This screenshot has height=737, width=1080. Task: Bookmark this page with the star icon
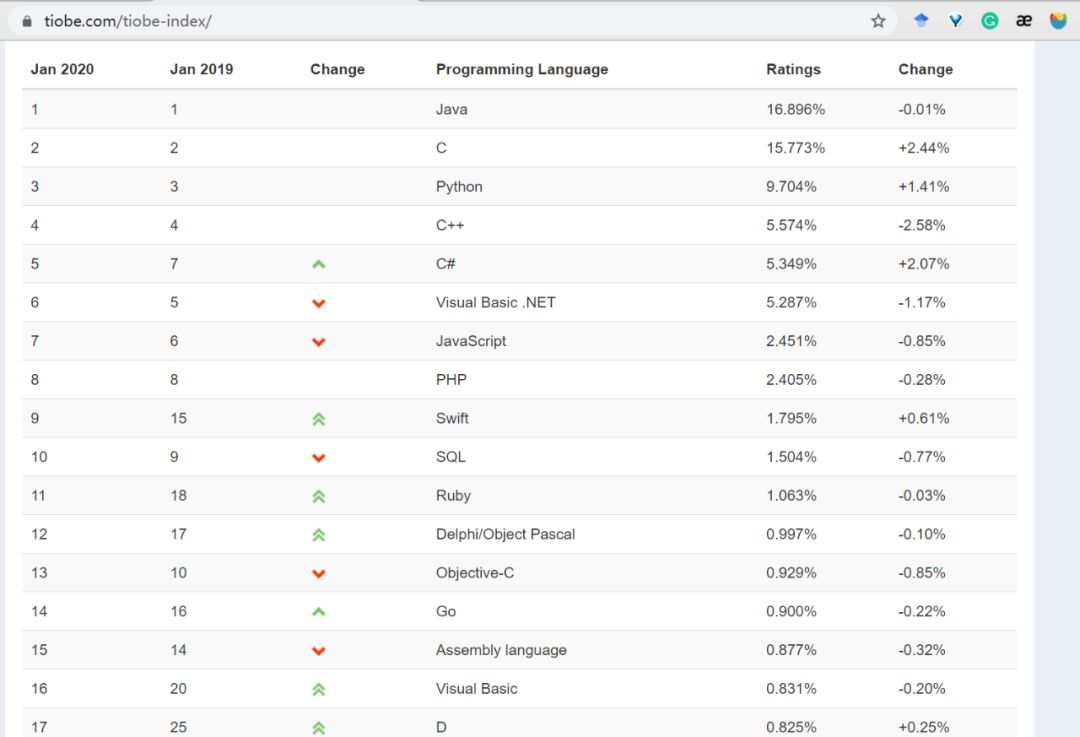878,21
